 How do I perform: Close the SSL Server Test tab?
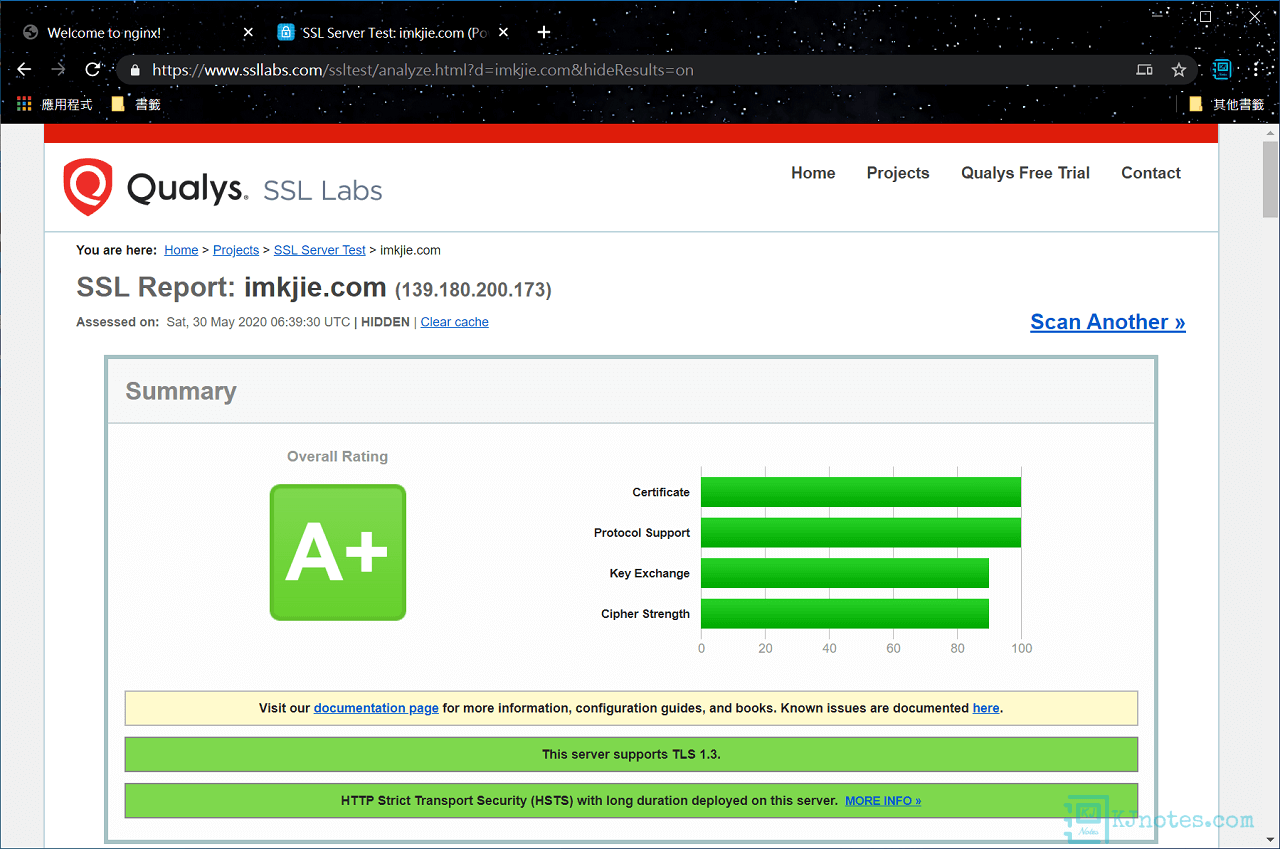point(504,33)
